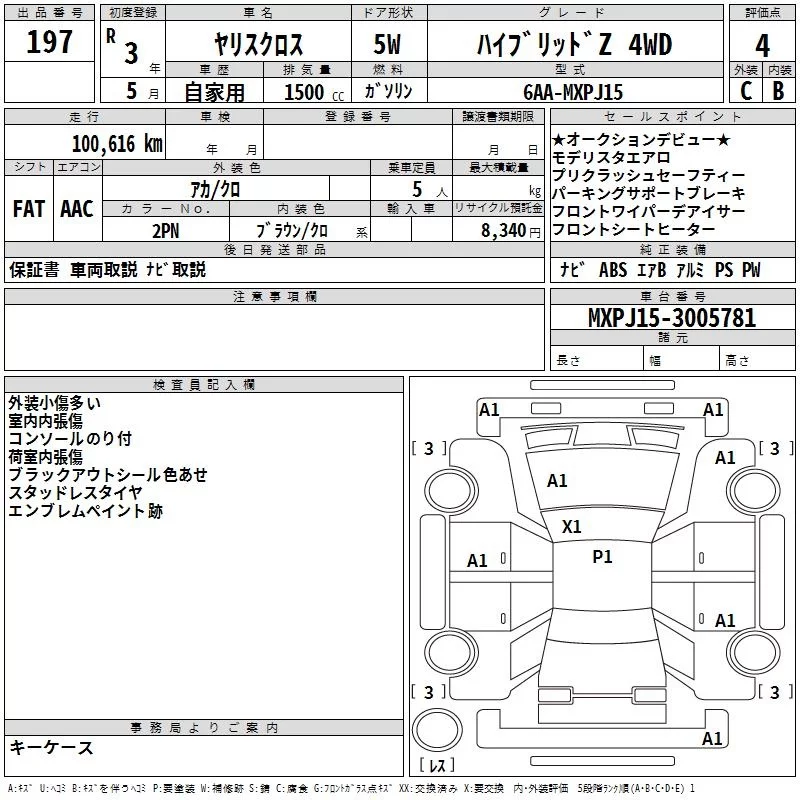Viewport: 800px width, 800px height.
Task: Click the [レス] marker below the diagram
Action: click(x=436, y=766)
